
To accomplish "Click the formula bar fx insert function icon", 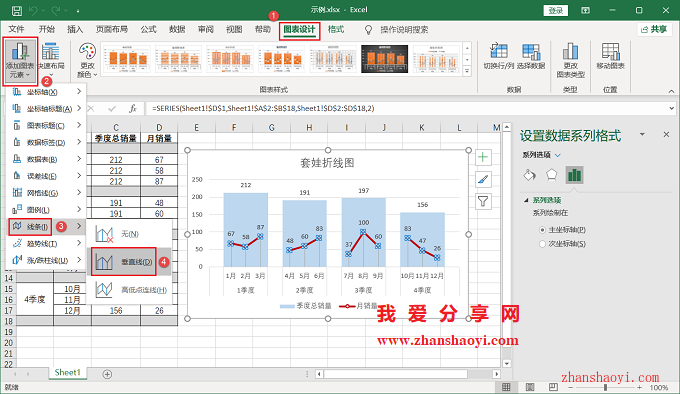I will point(133,108).
